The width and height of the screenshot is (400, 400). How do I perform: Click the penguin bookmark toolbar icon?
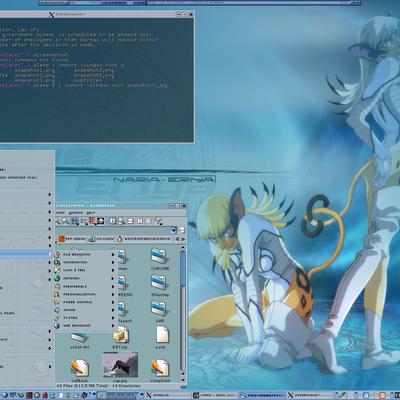(120, 239)
